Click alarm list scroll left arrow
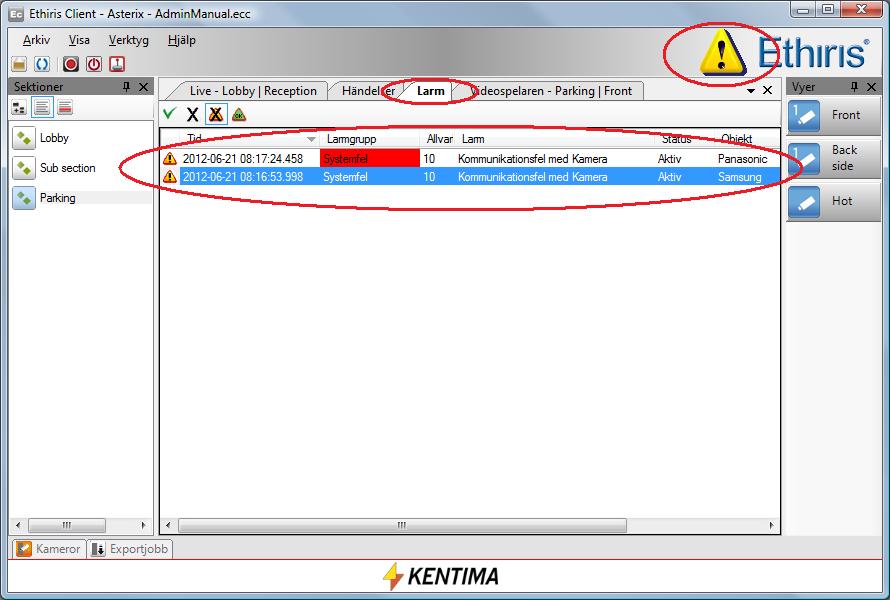The height and width of the screenshot is (600, 890). [168, 526]
